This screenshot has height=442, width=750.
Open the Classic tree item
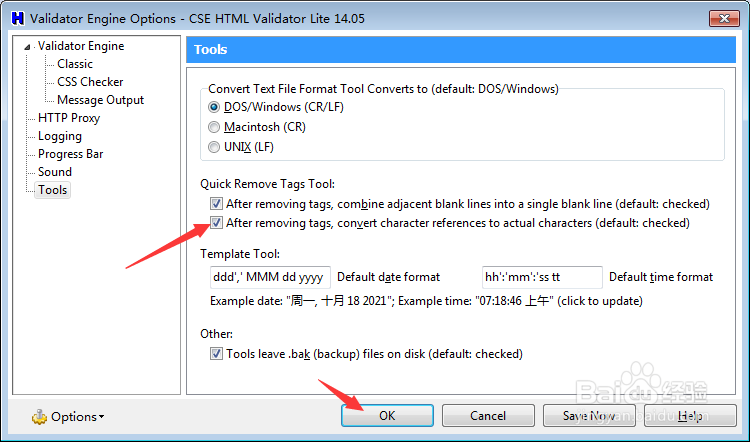coord(75,64)
